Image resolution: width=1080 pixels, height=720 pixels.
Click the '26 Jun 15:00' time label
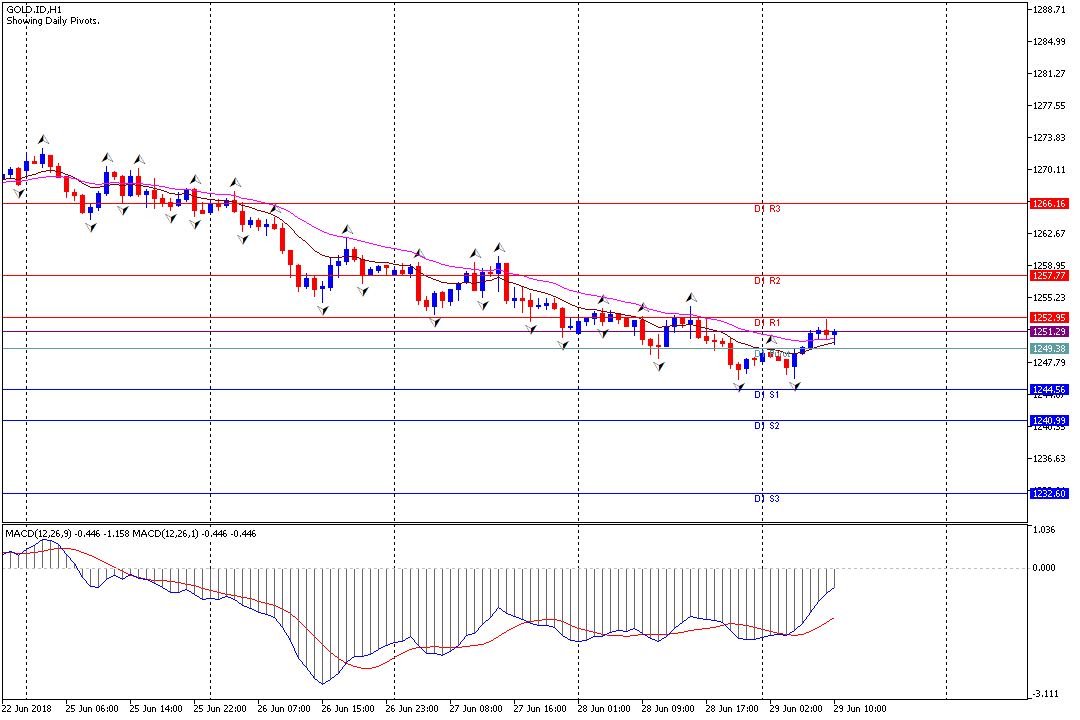[x=348, y=709]
